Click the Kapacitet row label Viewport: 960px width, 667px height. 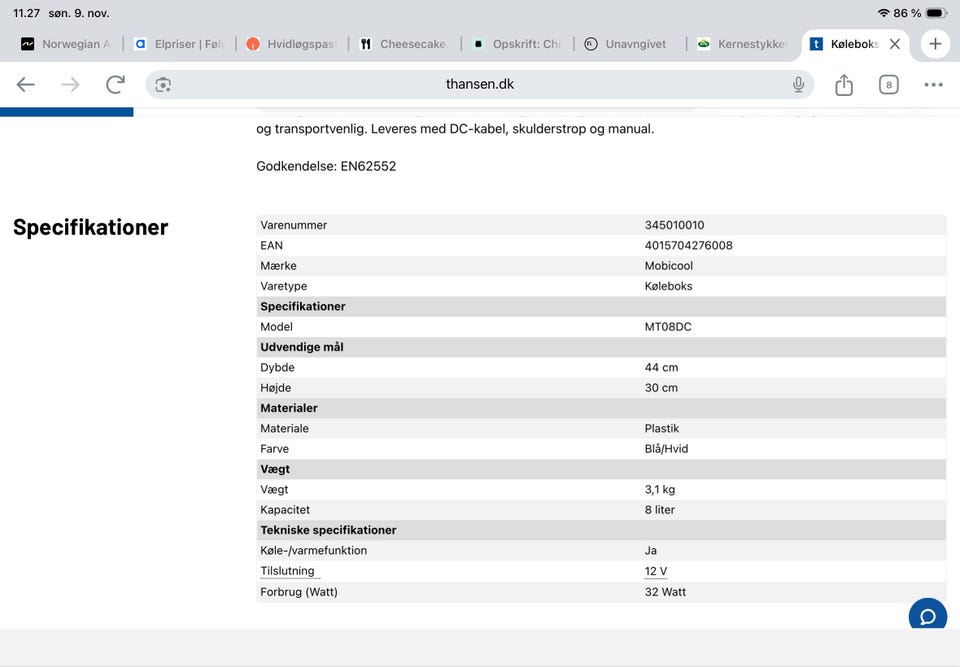click(285, 510)
